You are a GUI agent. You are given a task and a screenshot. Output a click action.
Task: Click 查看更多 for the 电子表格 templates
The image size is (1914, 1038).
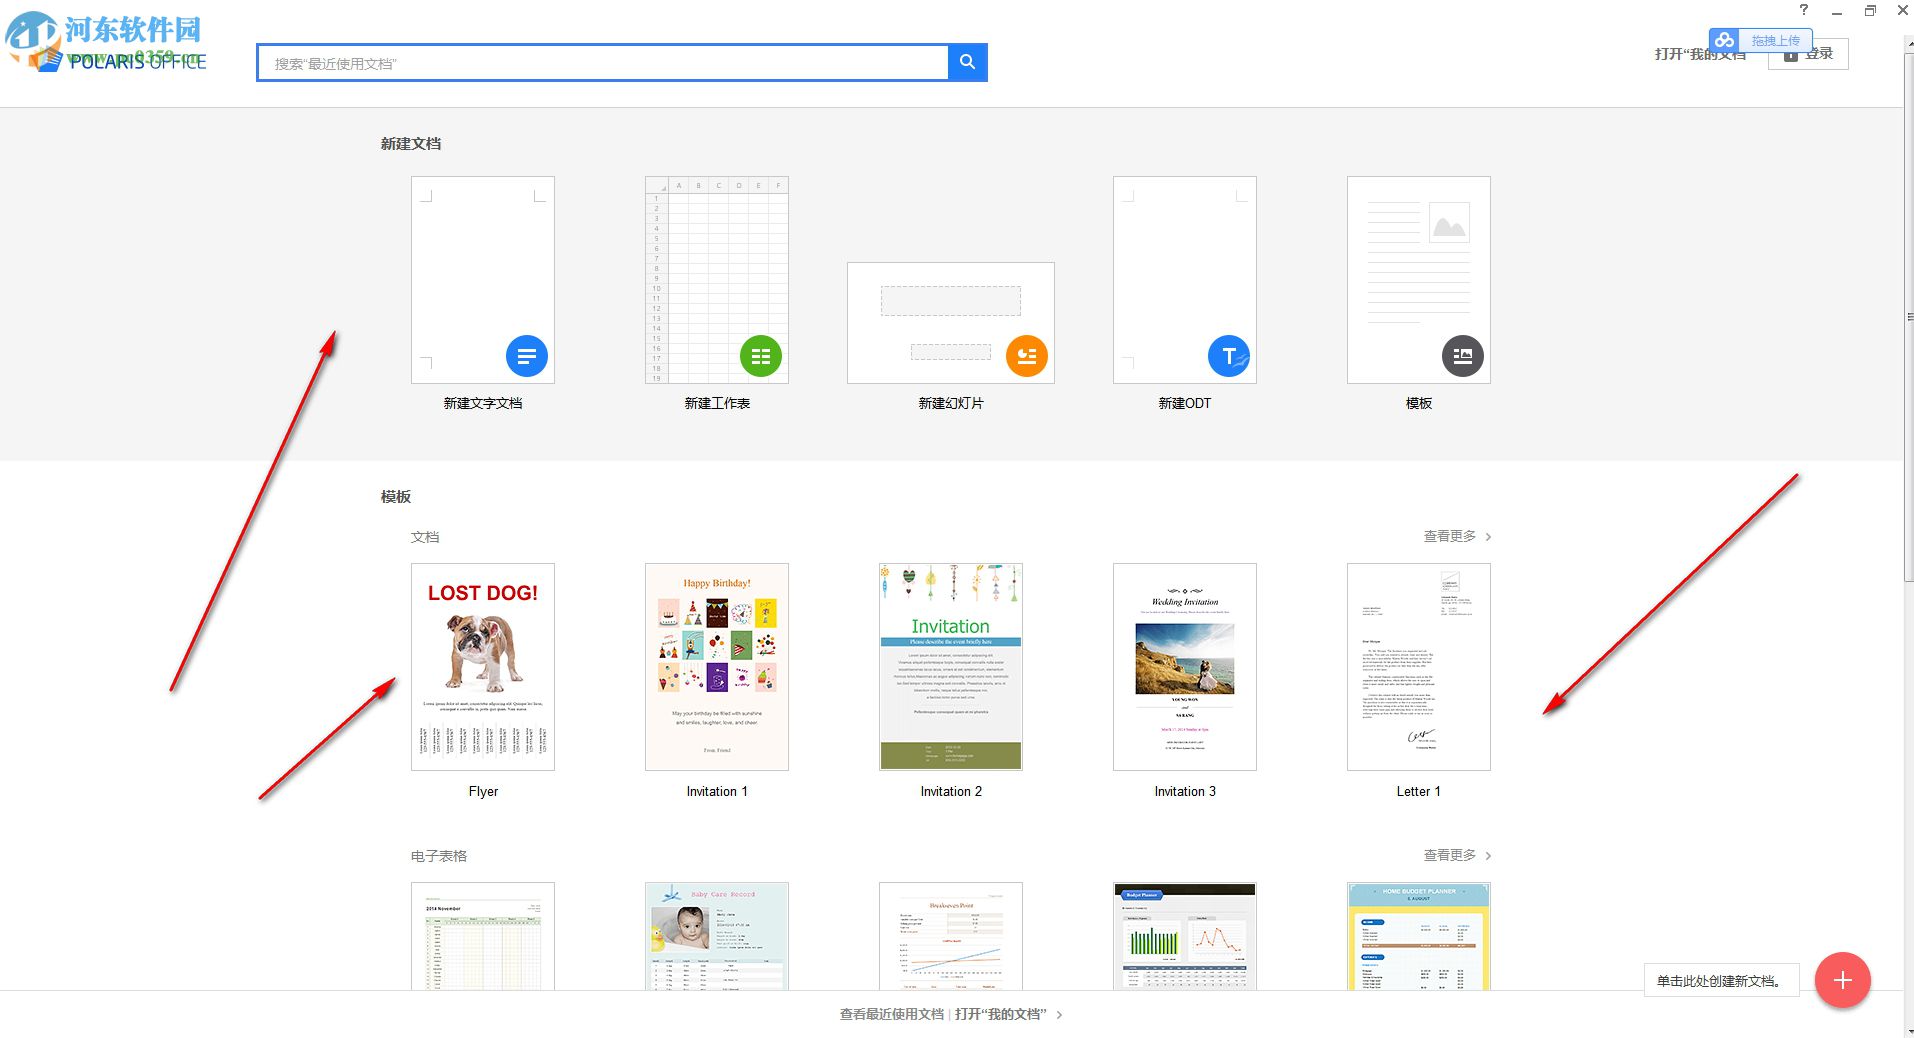point(1457,856)
